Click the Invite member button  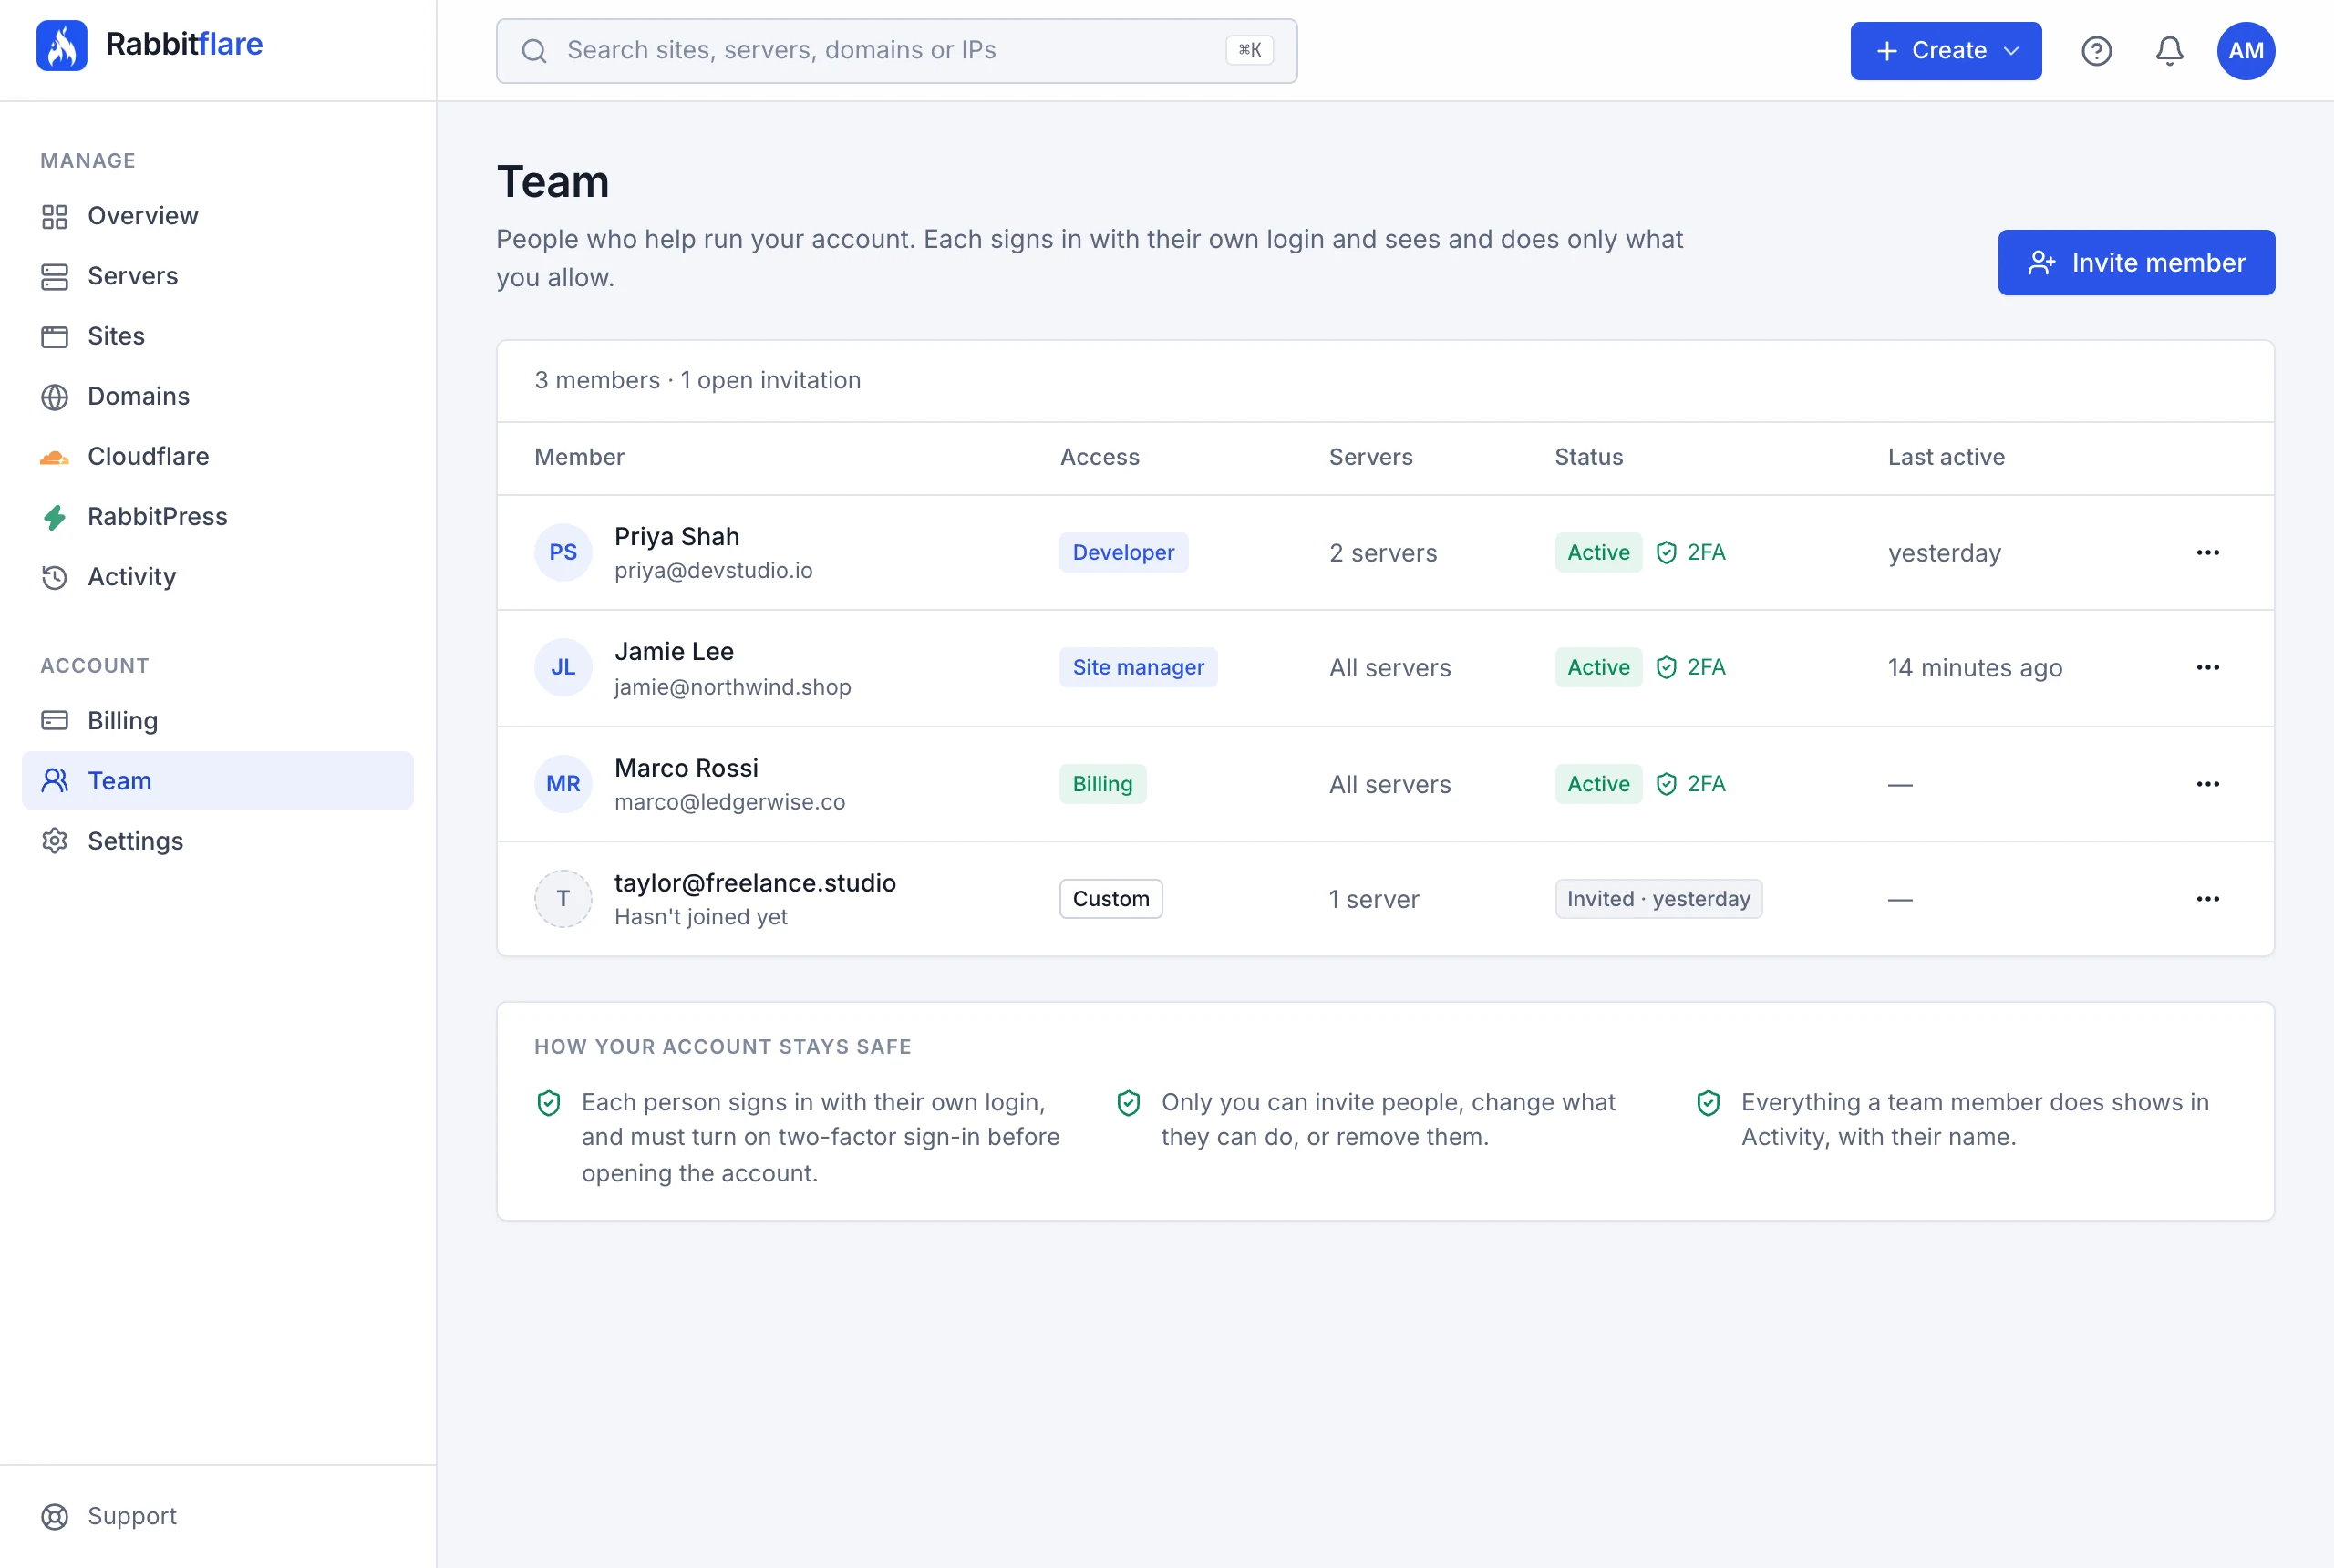(x=2136, y=262)
